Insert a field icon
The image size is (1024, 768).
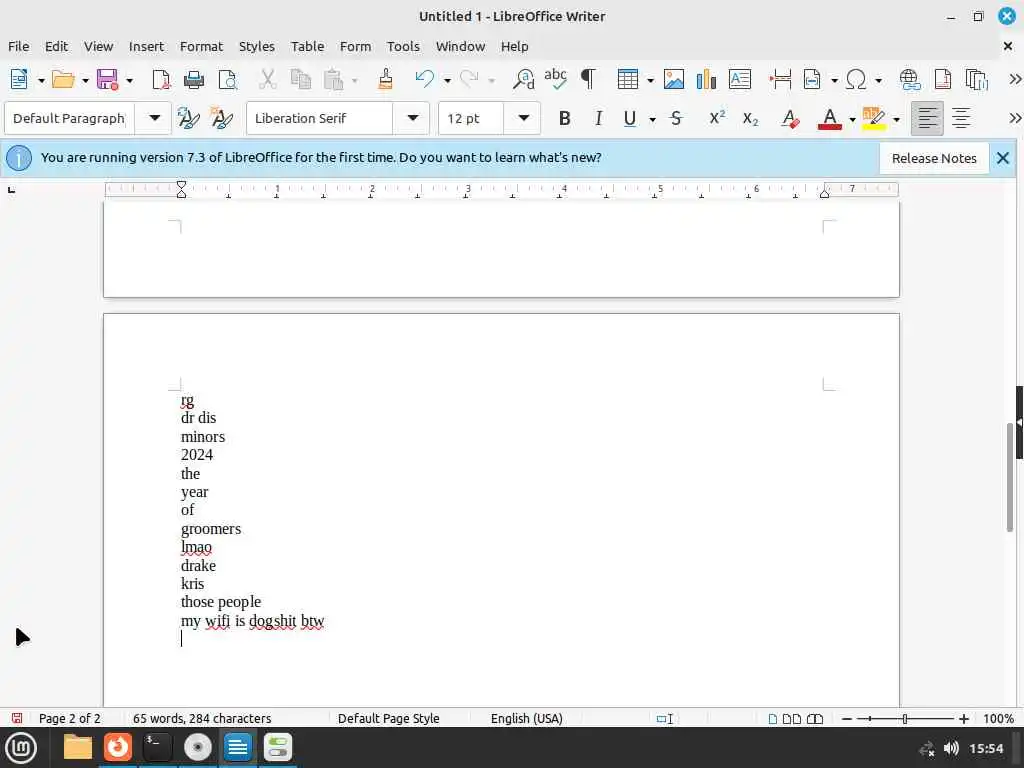tap(812, 80)
